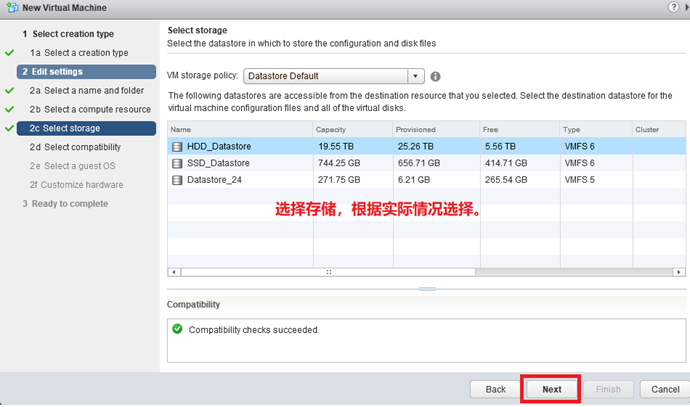This screenshot has height=407, width=690.
Task: Click the Cancel button
Action: [x=665, y=389]
